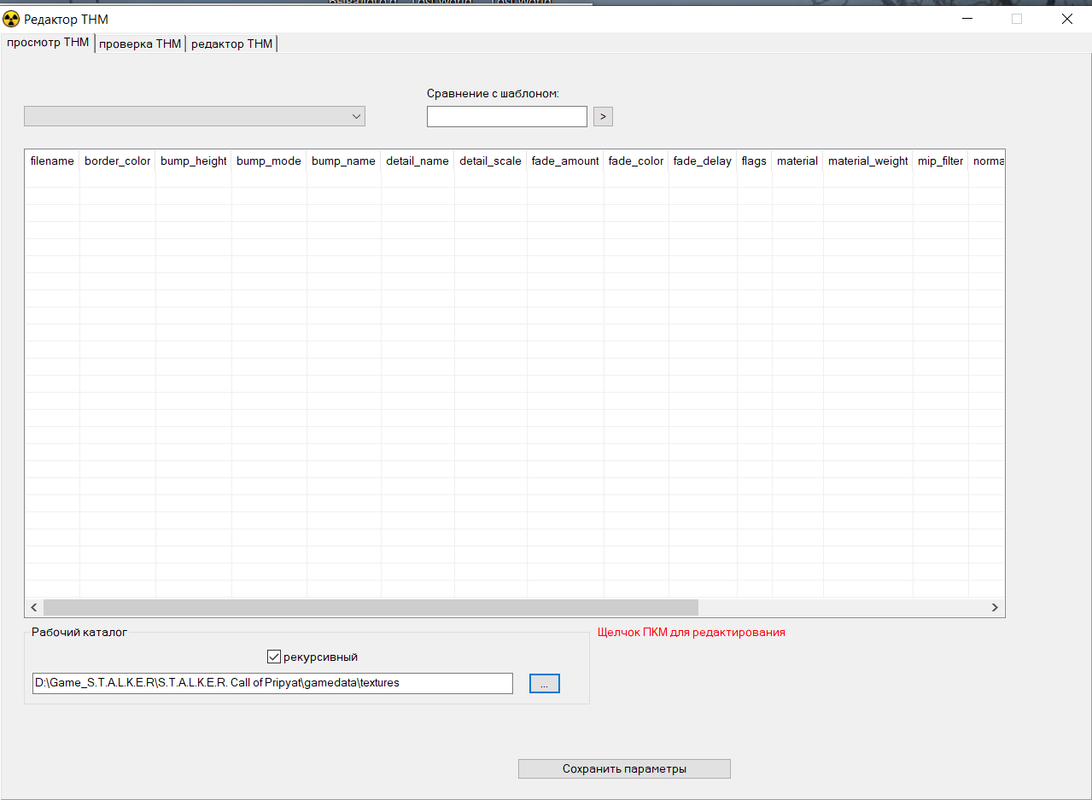Focus the Сравнение с шаблоном input field

[507, 116]
